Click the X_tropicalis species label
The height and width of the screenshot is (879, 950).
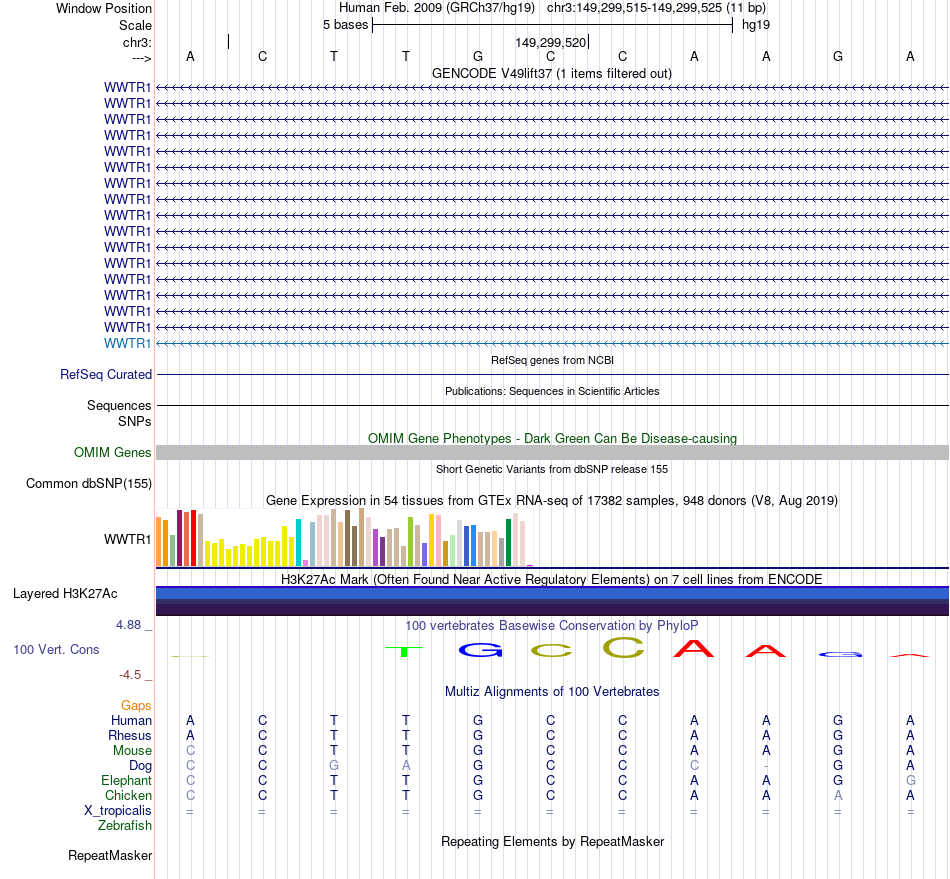[x=118, y=811]
